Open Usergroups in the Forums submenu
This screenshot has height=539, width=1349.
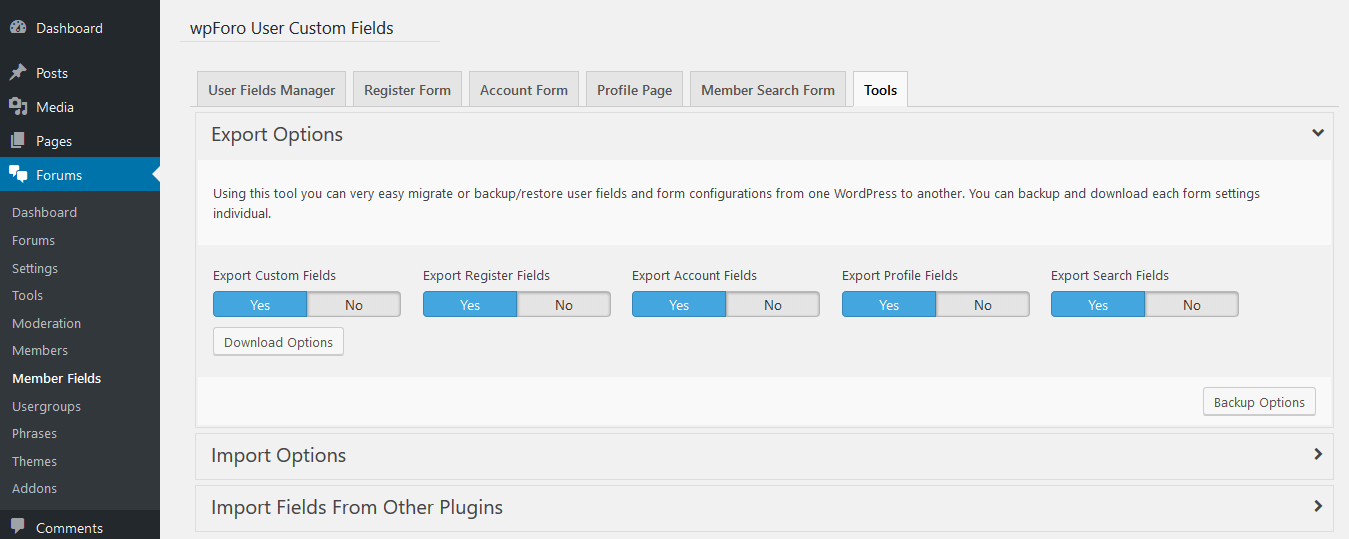point(46,406)
